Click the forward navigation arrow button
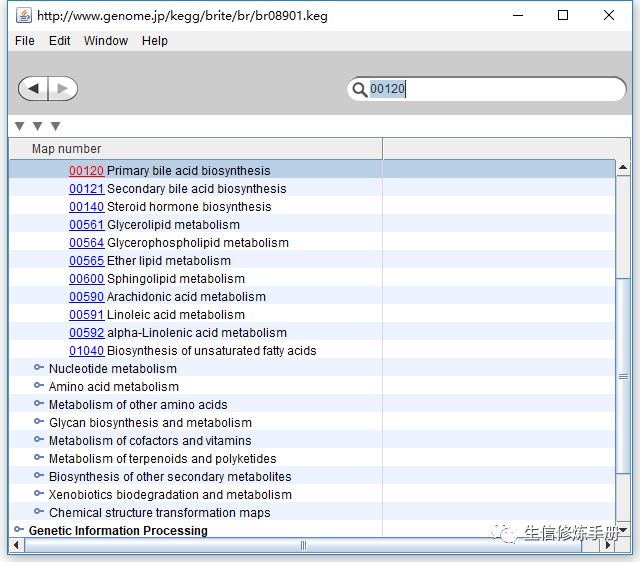The image size is (640, 562). coord(63,89)
